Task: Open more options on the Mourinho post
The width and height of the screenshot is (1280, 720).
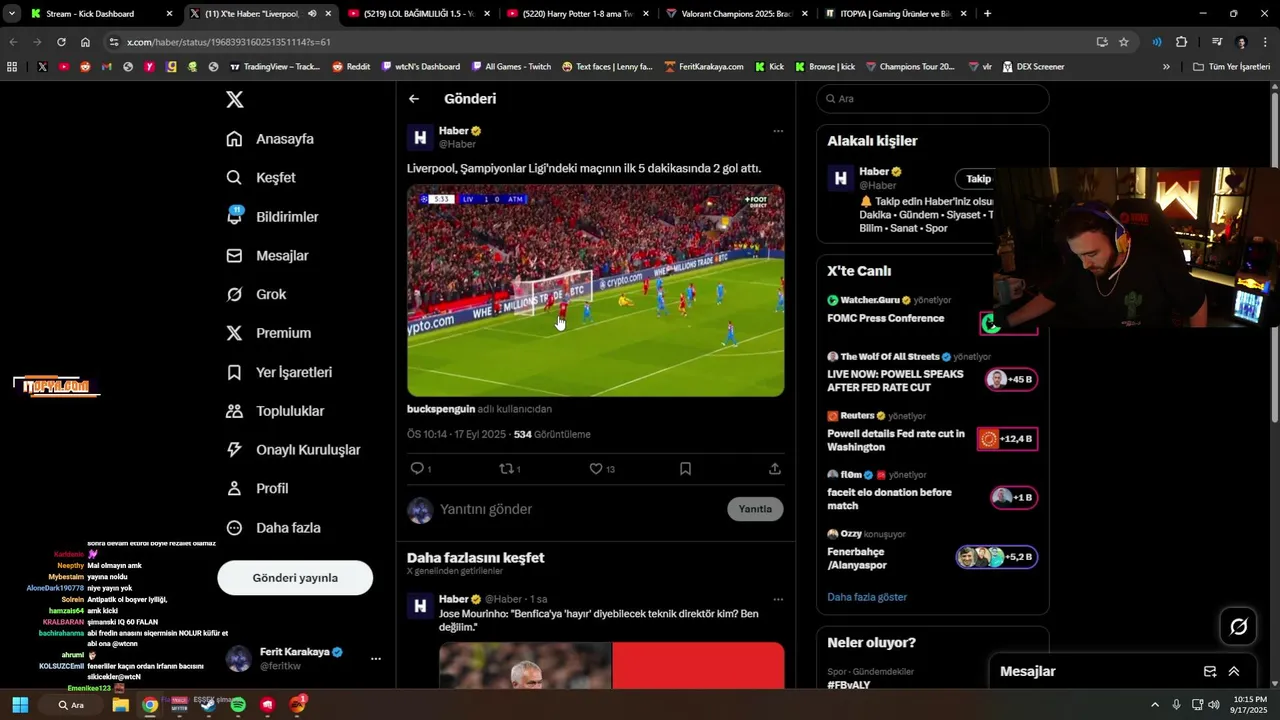Action: 778,599
